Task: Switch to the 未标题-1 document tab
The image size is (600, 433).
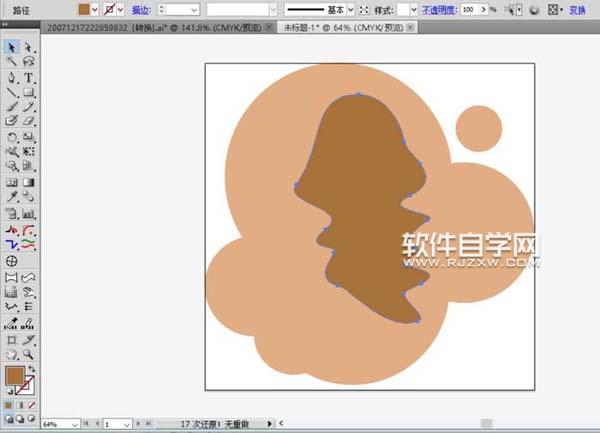Action: (343, 28)
